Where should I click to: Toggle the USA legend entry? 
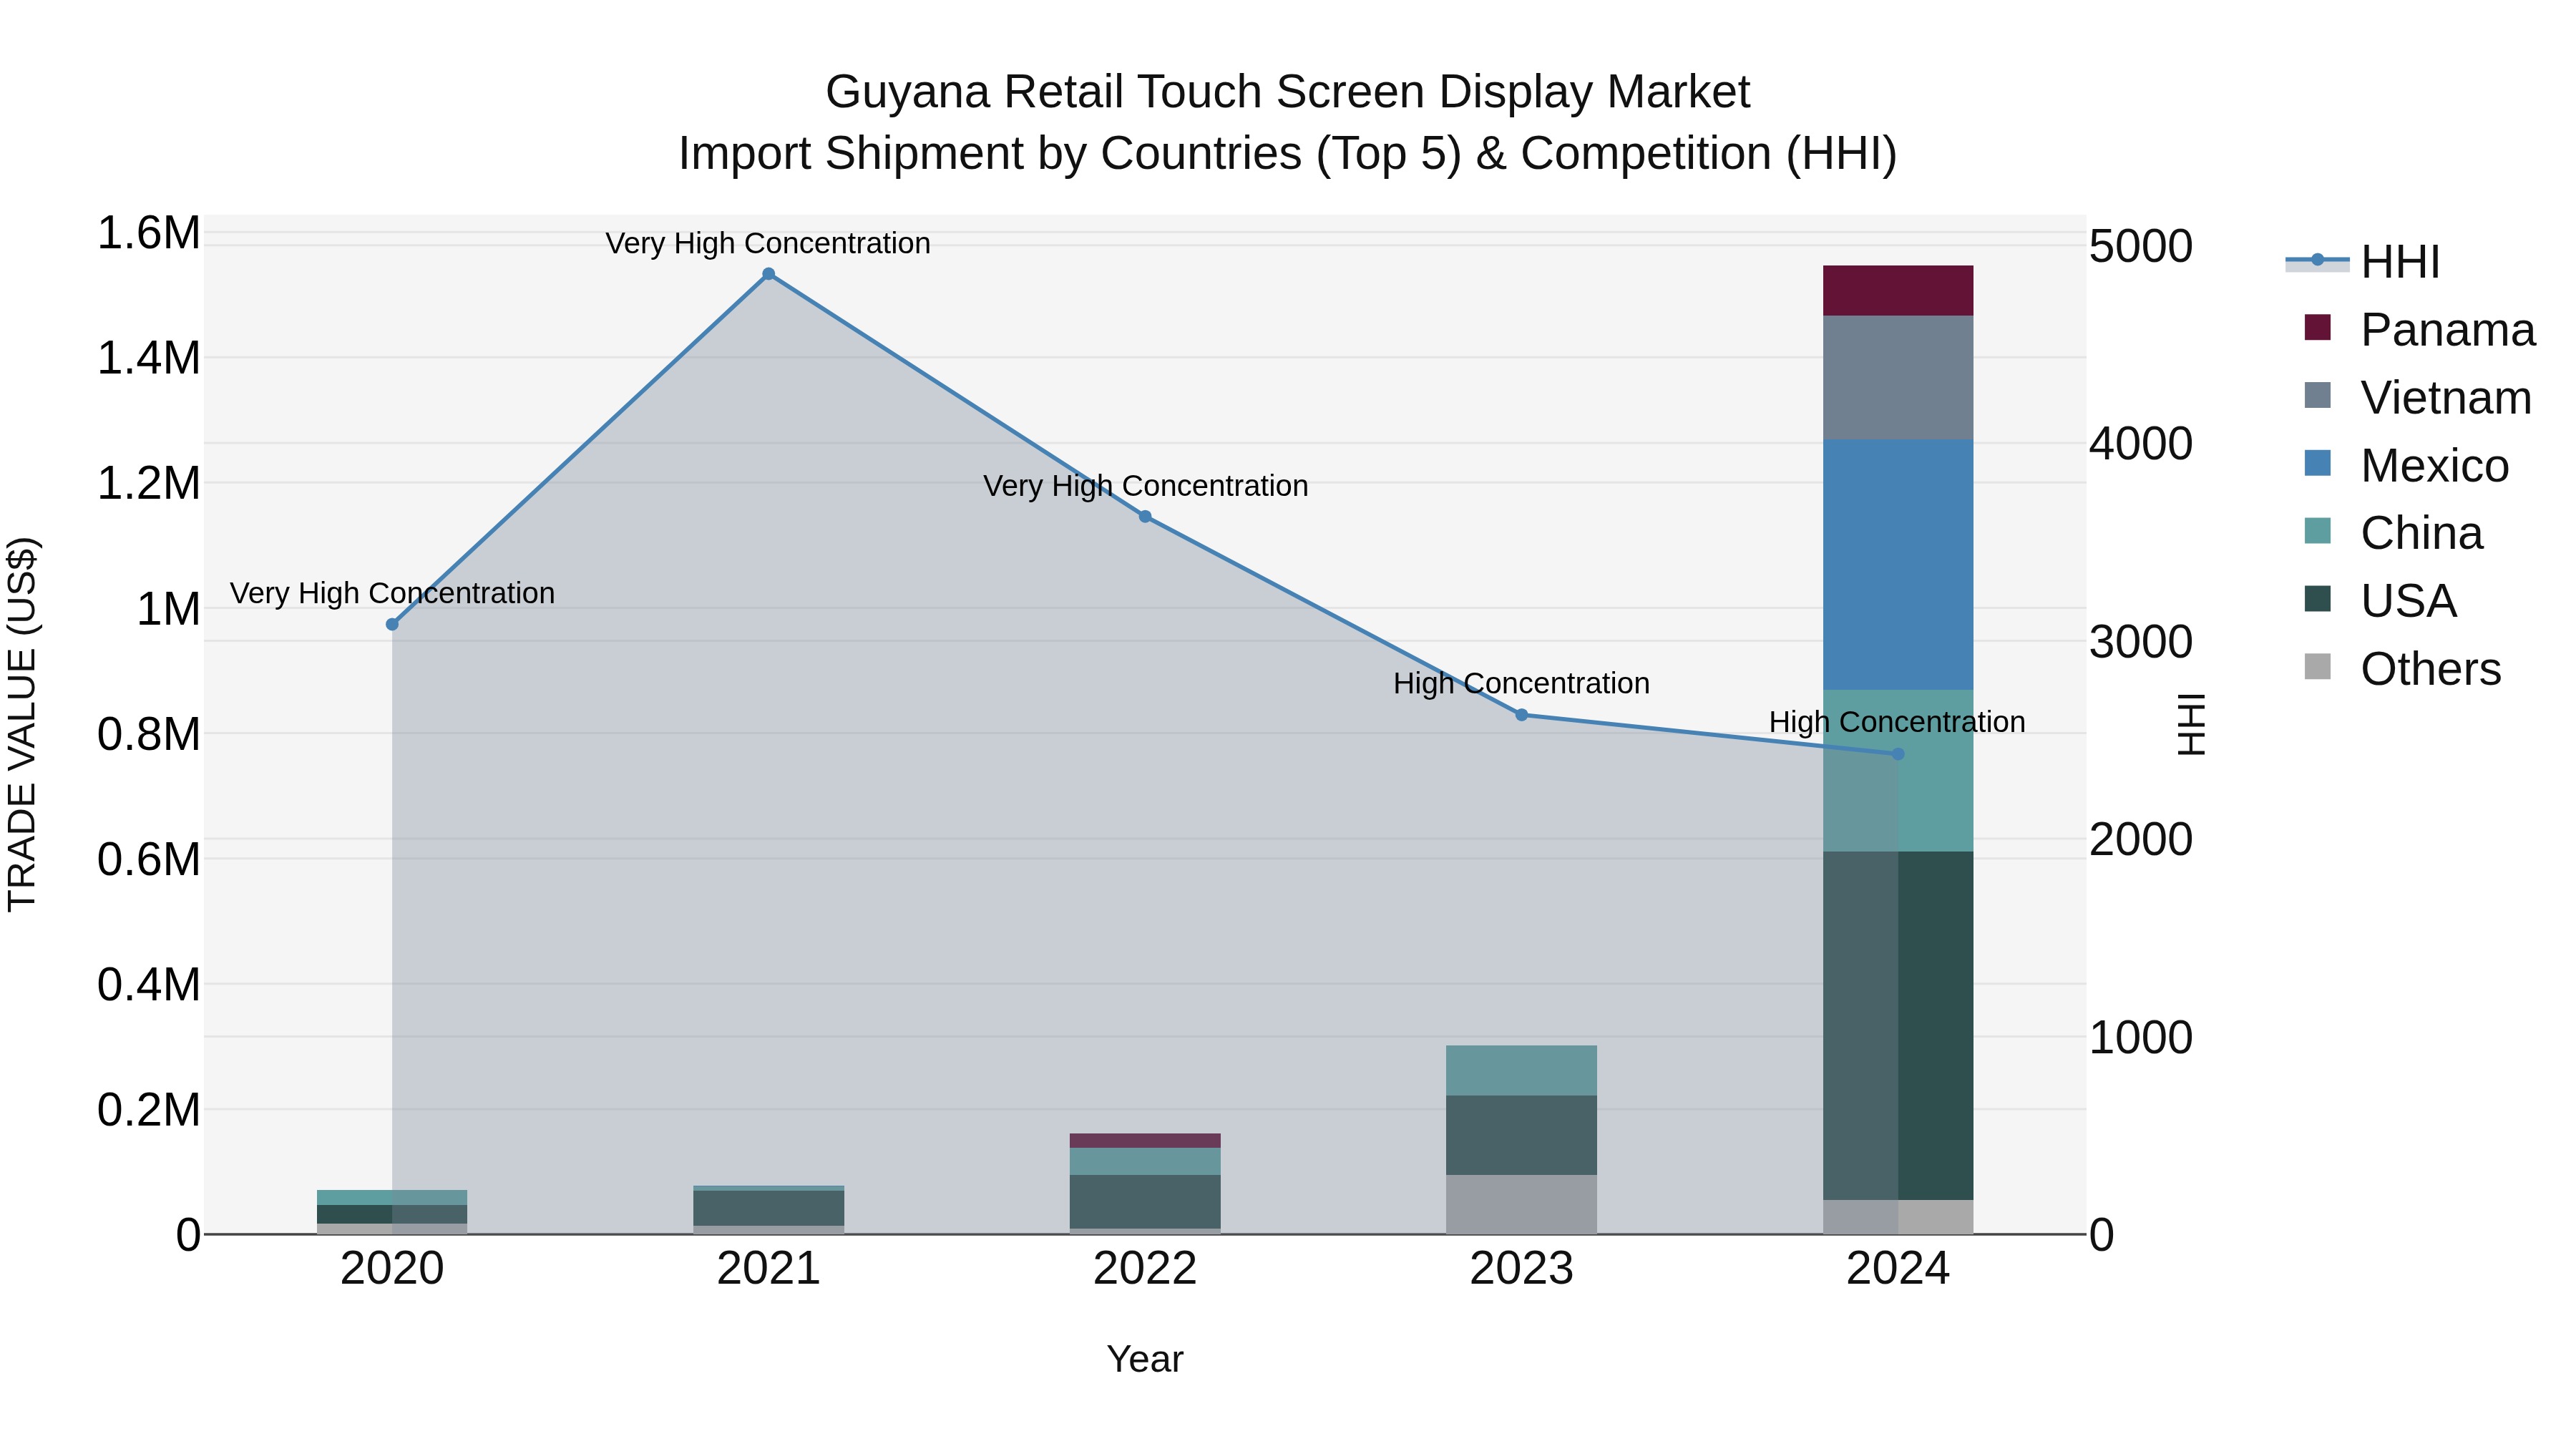coord(2379,601)
